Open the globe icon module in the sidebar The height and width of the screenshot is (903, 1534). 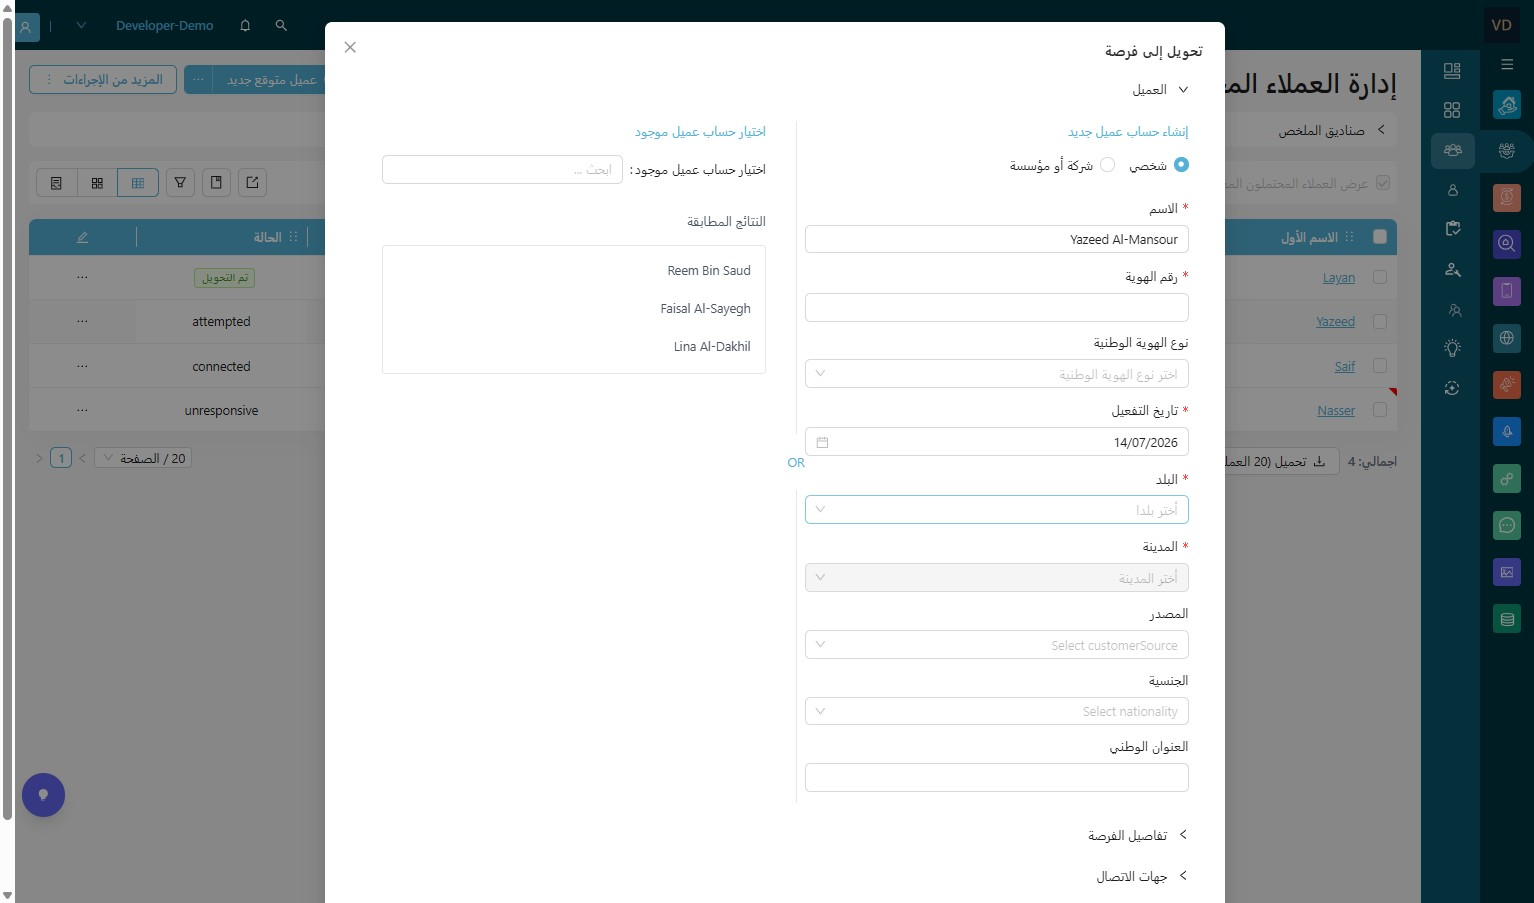click(1507, 338)
